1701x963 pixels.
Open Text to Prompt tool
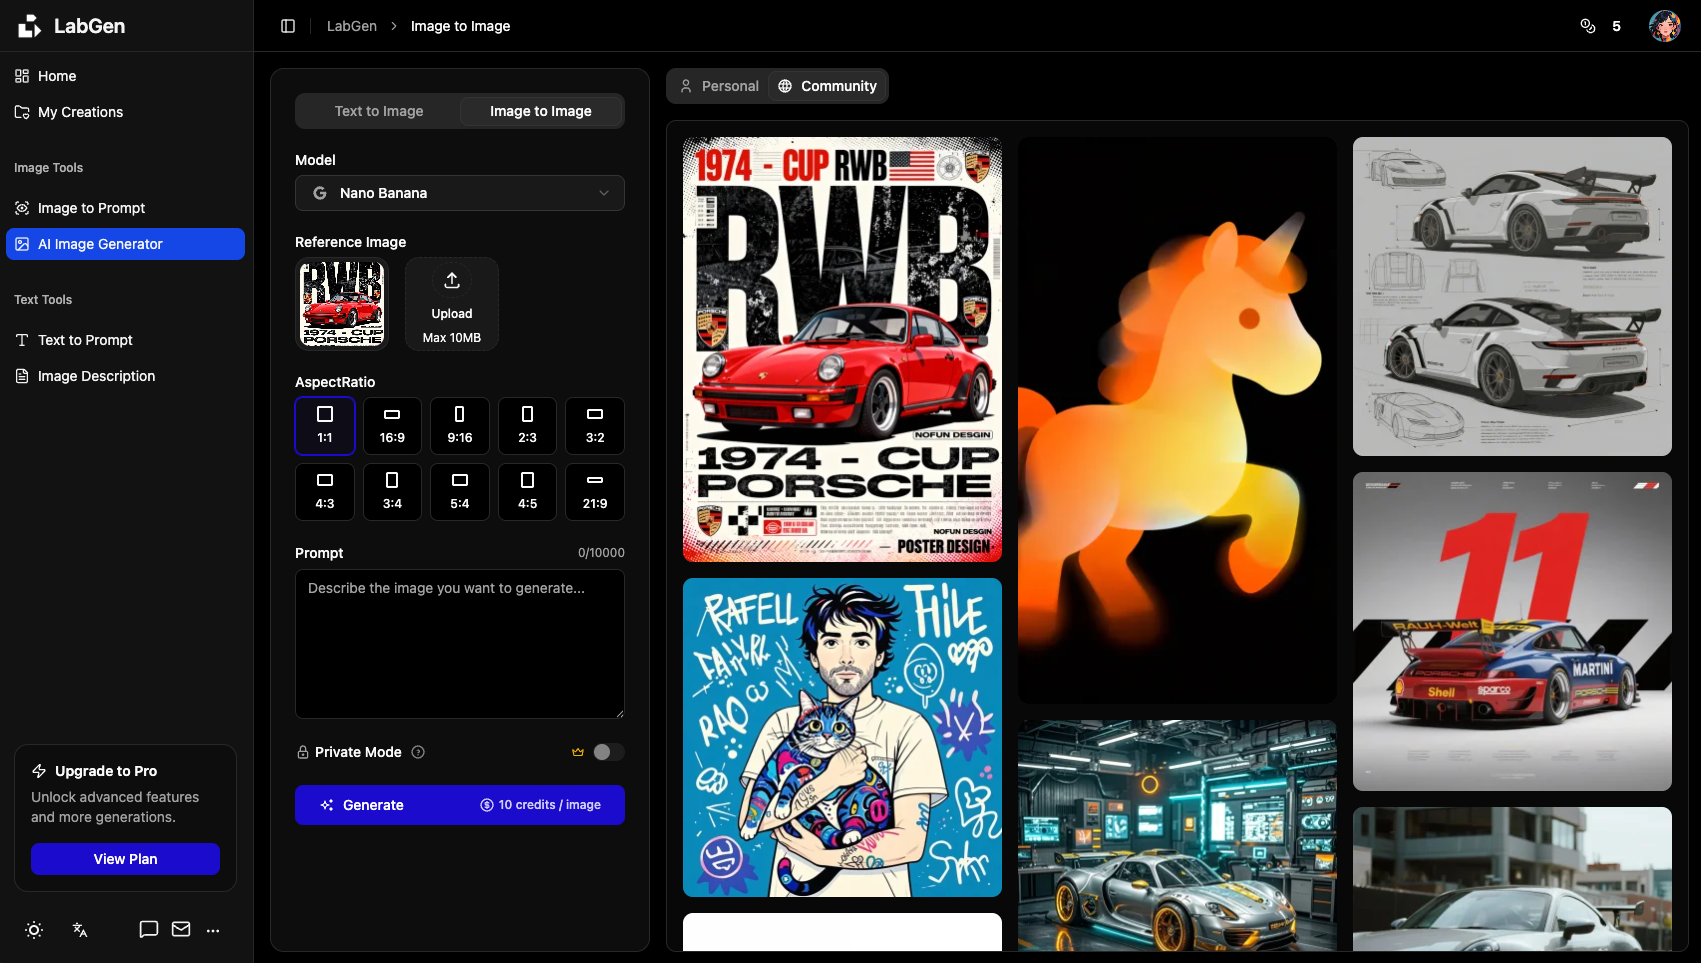point(126,340)
